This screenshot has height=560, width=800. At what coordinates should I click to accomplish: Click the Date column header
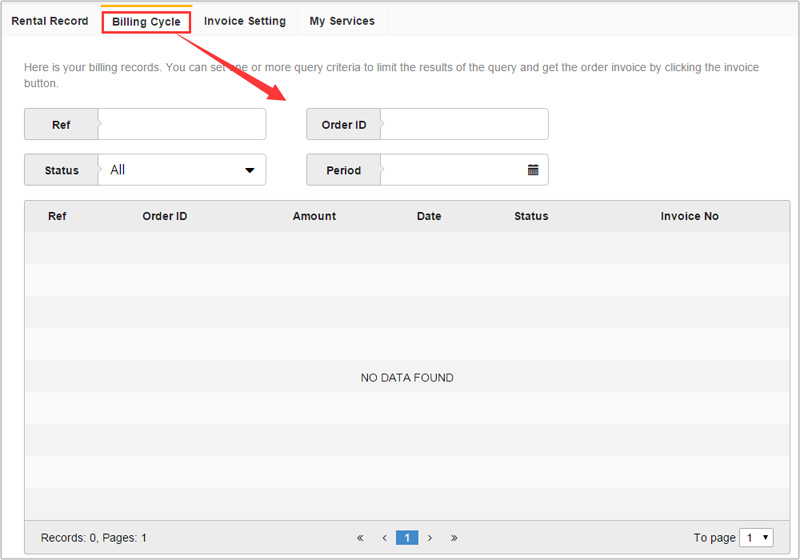click(x=429, y=216)
